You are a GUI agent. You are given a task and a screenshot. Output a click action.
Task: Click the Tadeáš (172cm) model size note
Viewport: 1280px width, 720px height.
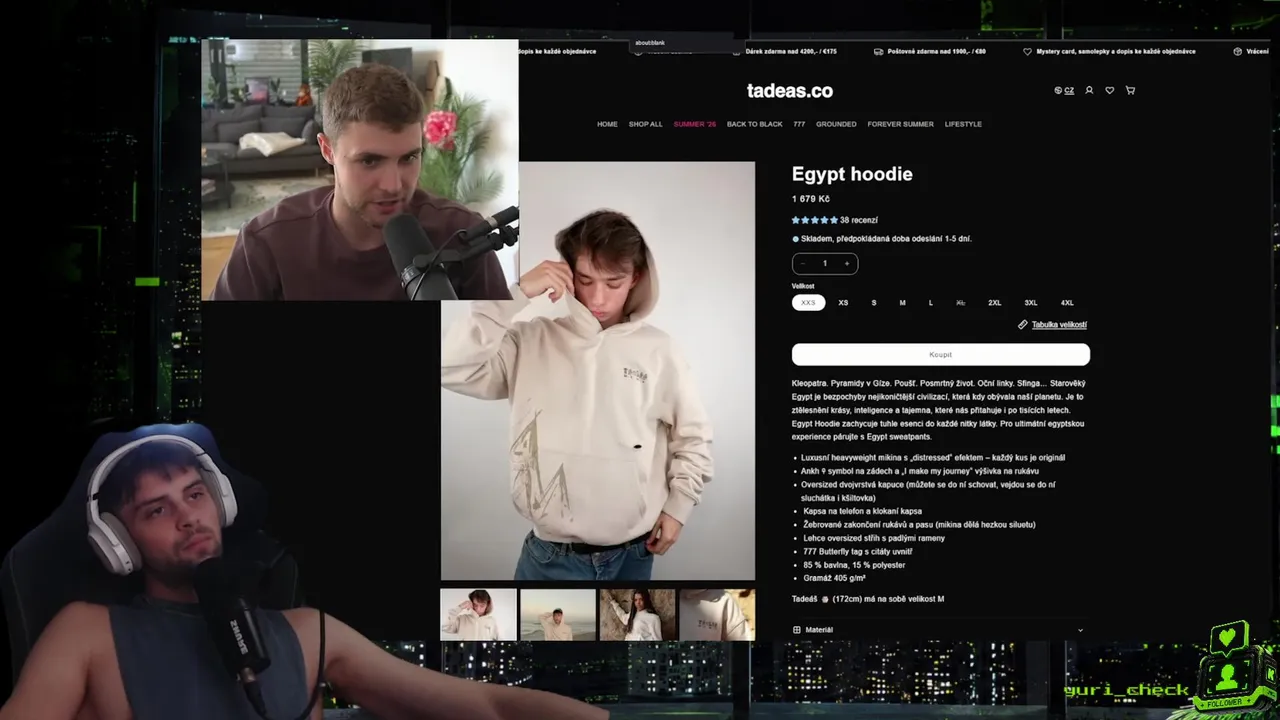click(x=868, y=599)
